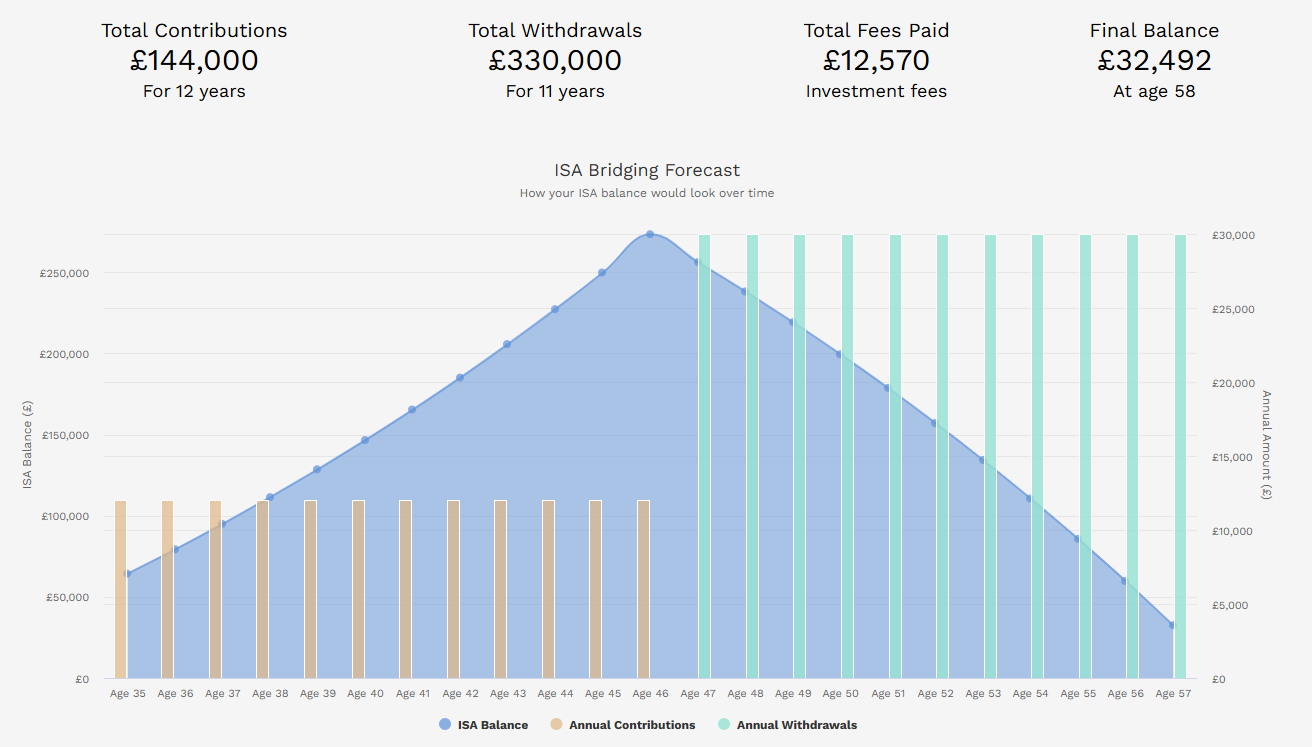The image size is (1312, 747).
Task: Toggle the Annual Contributions legend item
Action: [x=632, y=725]
